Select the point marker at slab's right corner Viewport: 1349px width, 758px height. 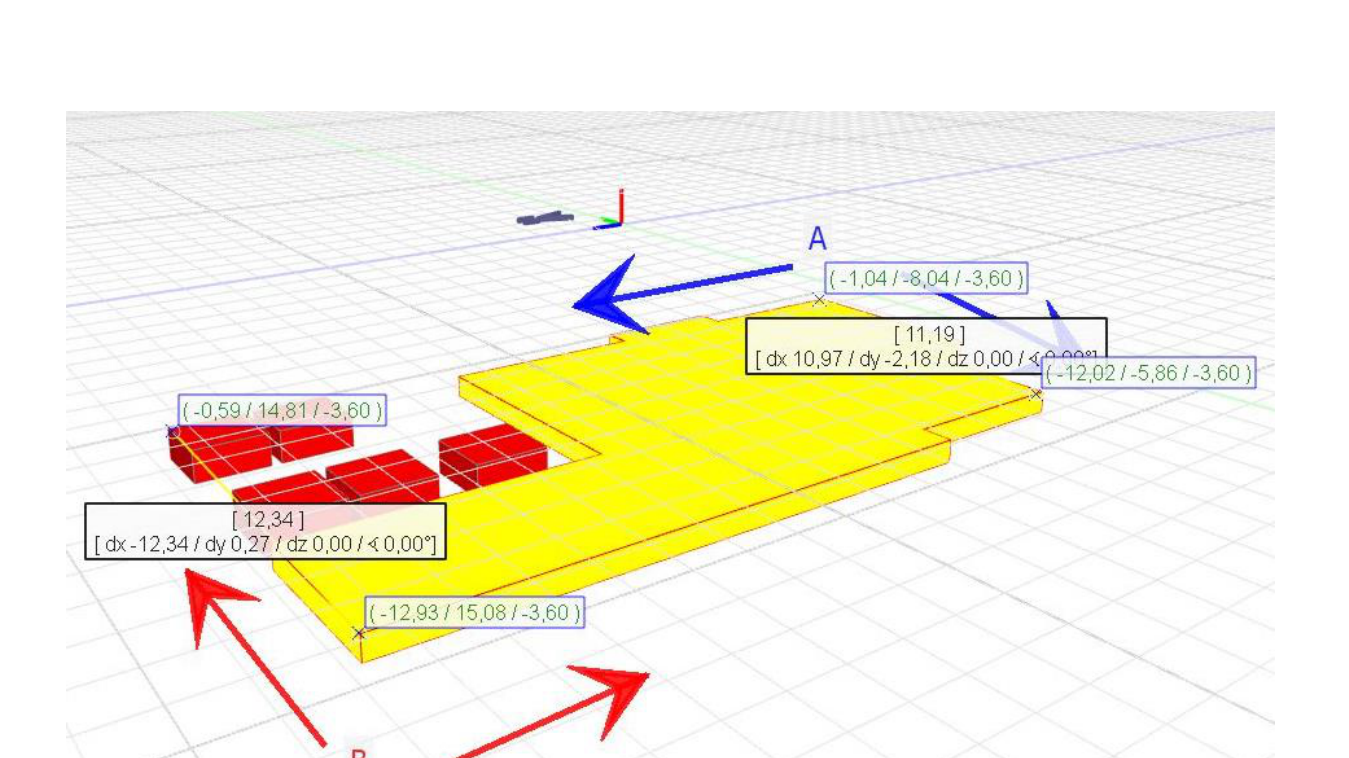point(1035,394)
